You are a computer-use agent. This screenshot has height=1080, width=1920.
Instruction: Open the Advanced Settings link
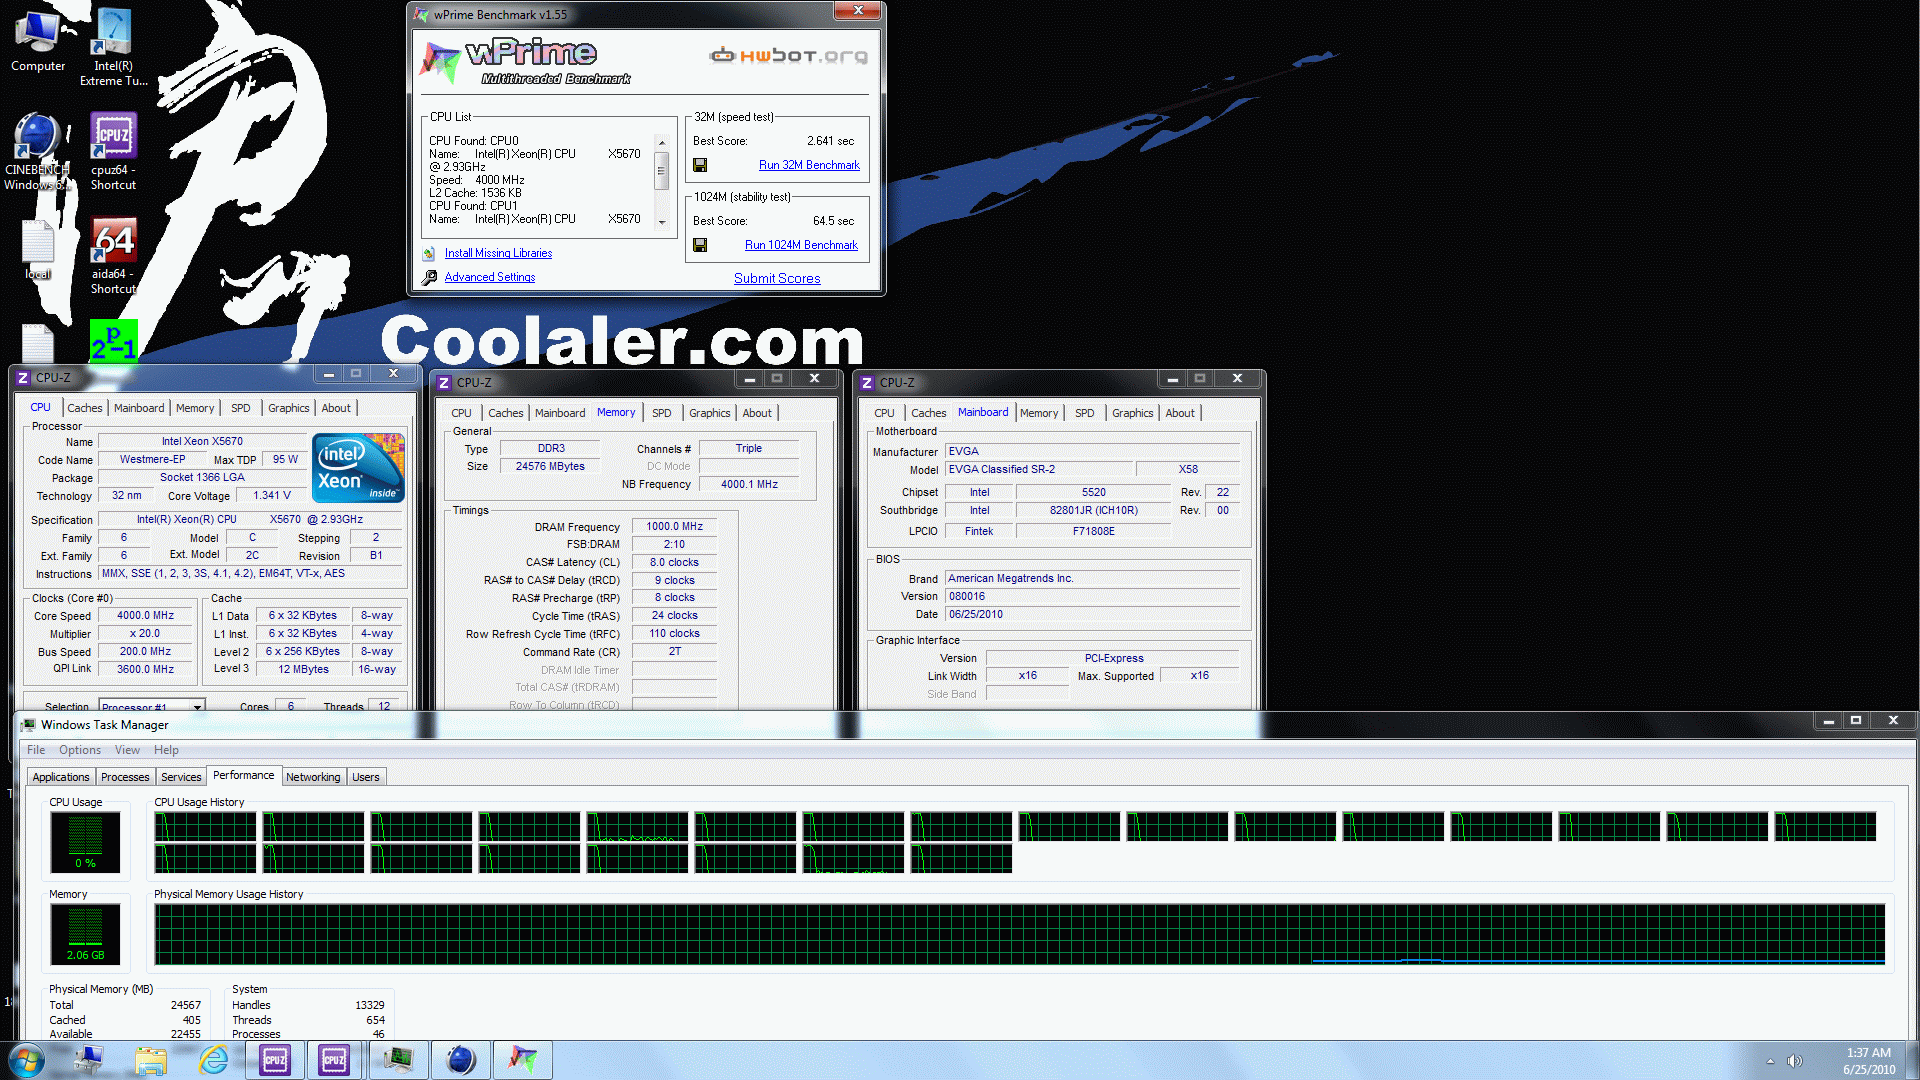490,278
